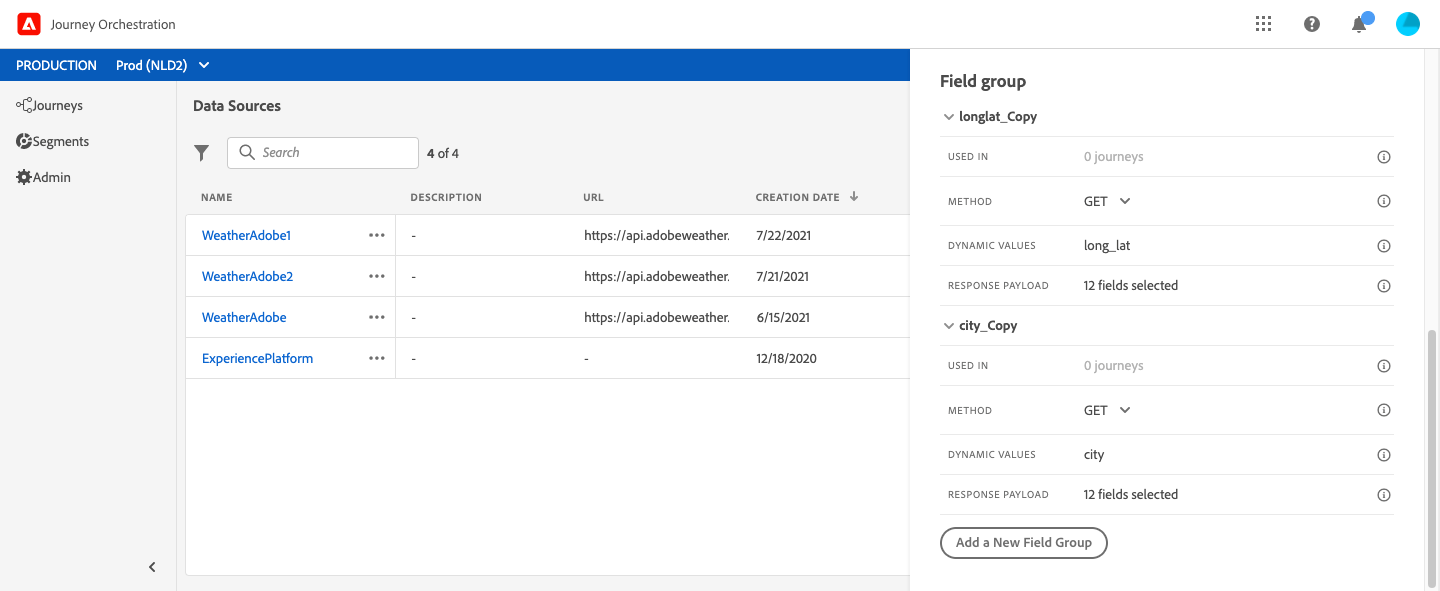Image resolution: width=1440 pixels, height=591 pixels.
Task: Open the WeatherAdobe1 data source
Action: (246, 235)
